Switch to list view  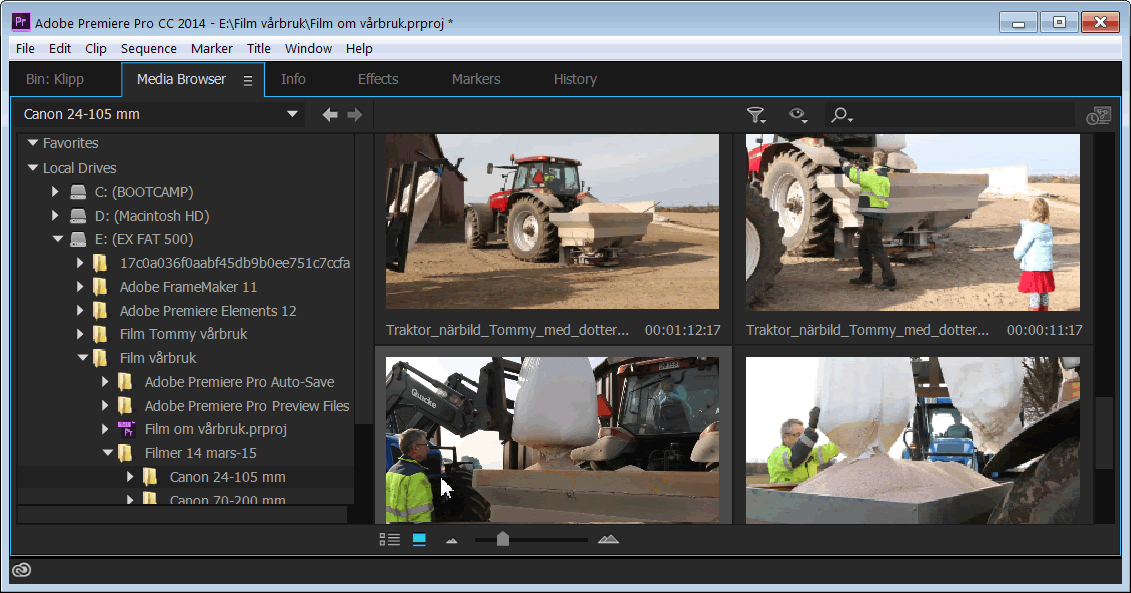[x=390, y=540]
